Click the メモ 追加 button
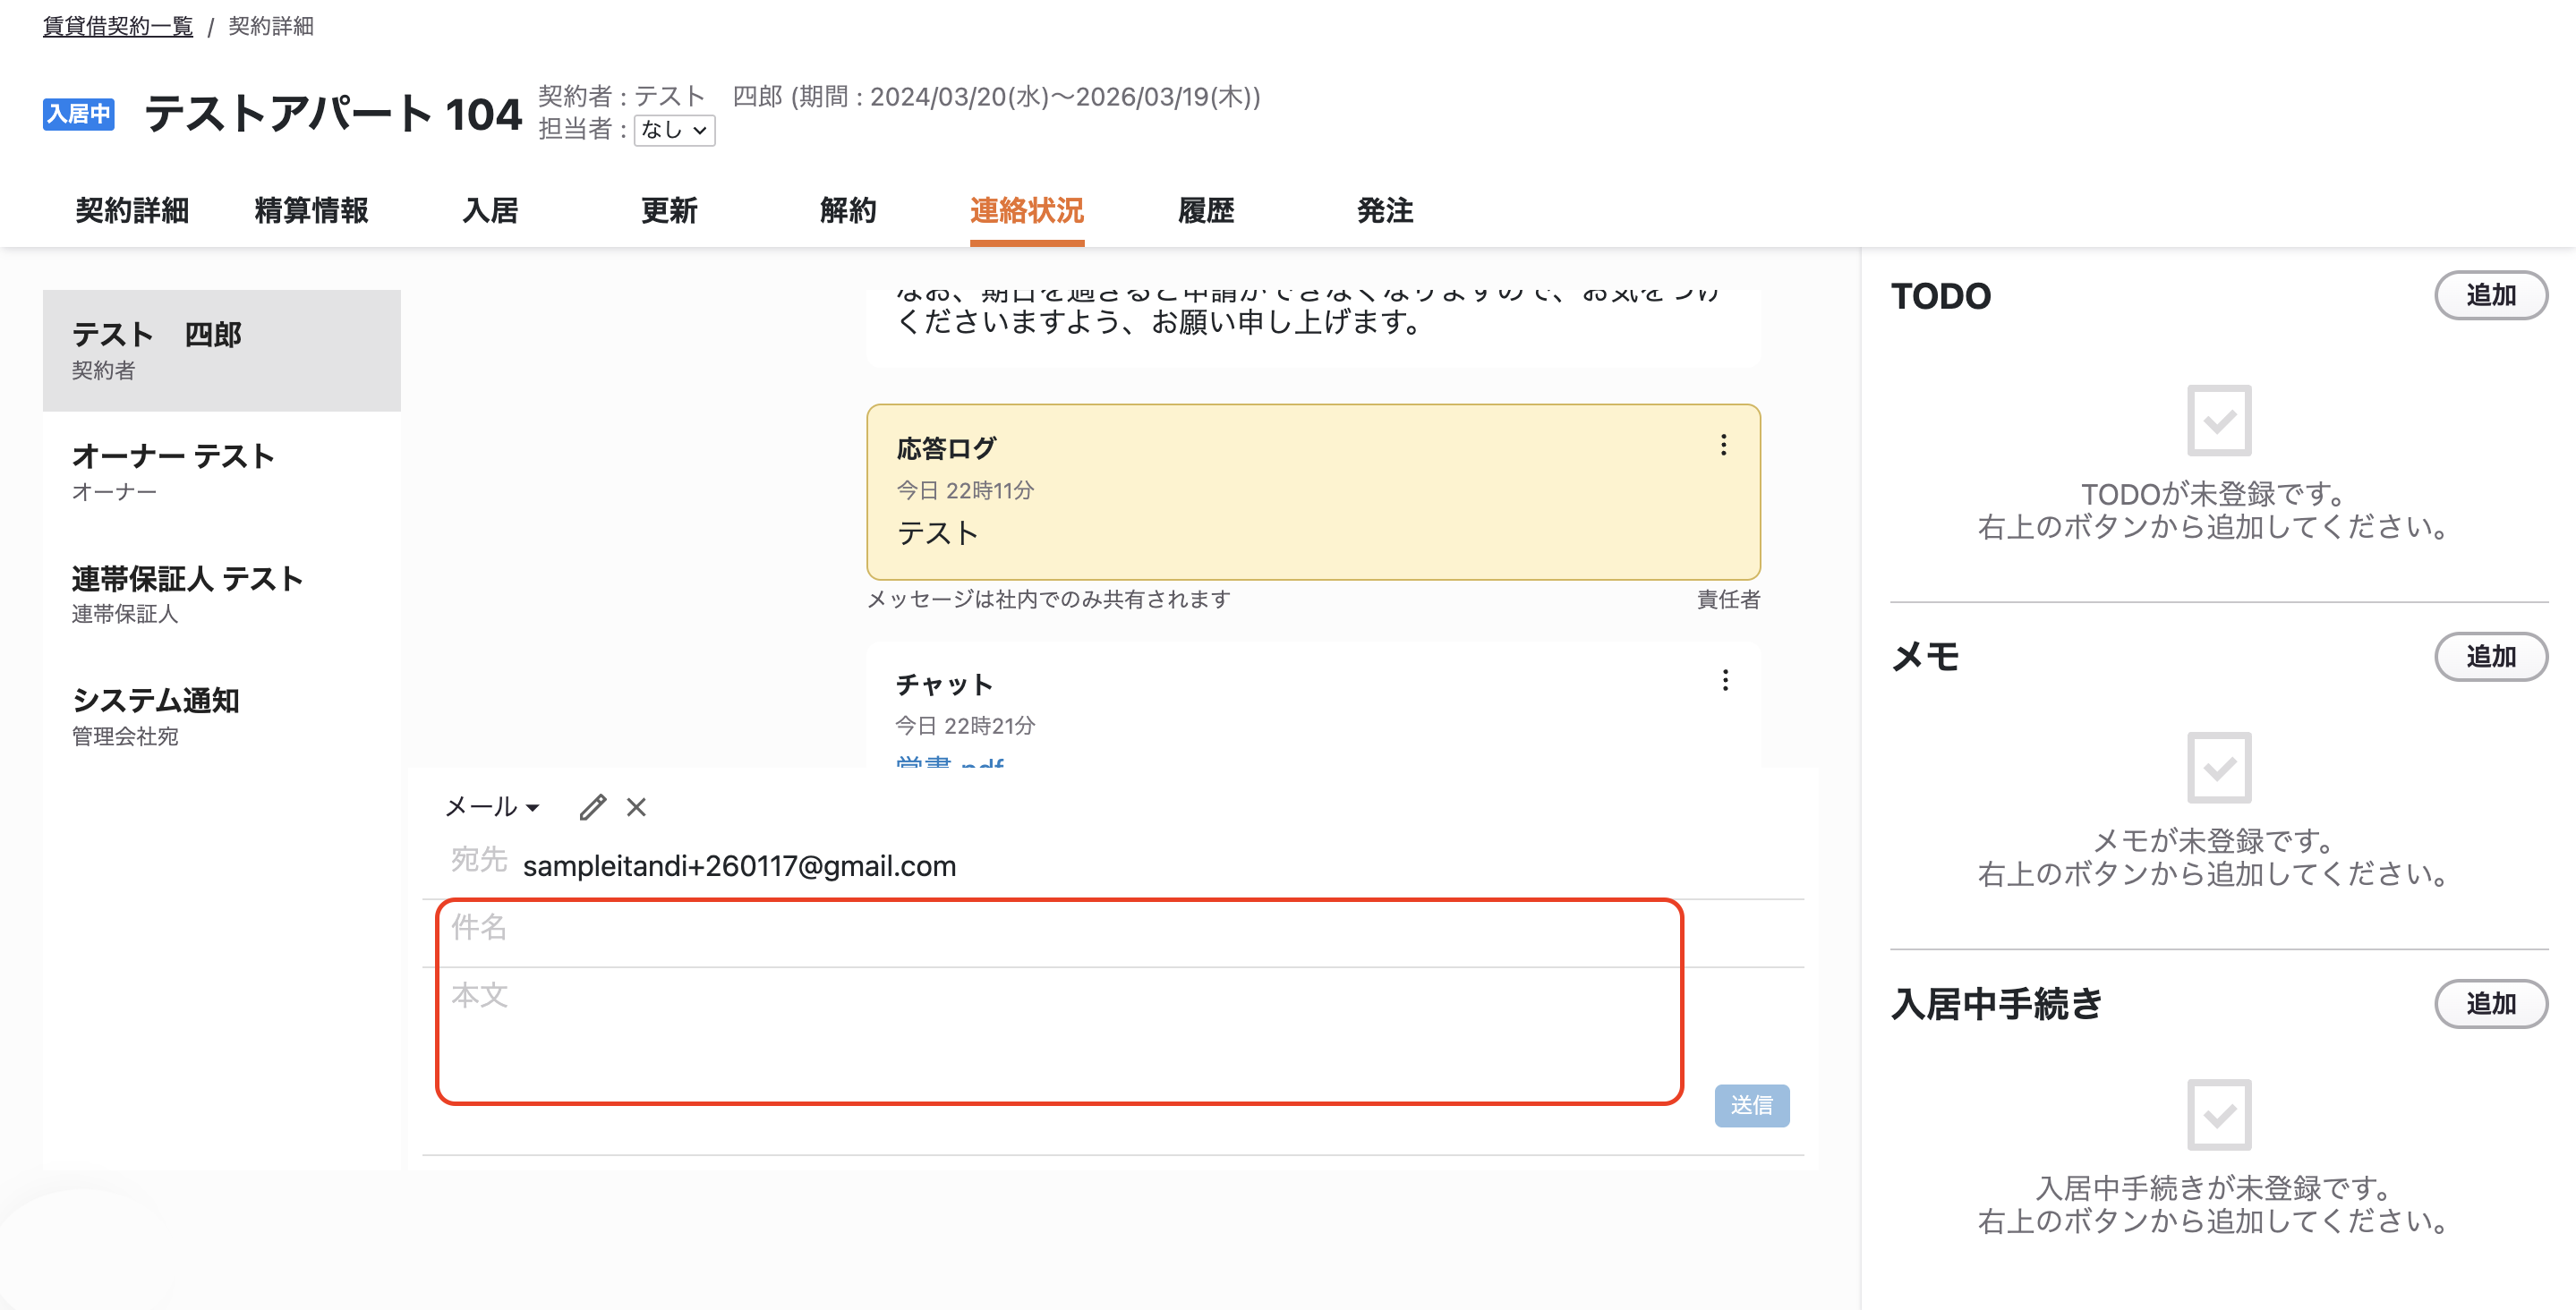Screen dimensions: 2576x1310 (2490, 657)
